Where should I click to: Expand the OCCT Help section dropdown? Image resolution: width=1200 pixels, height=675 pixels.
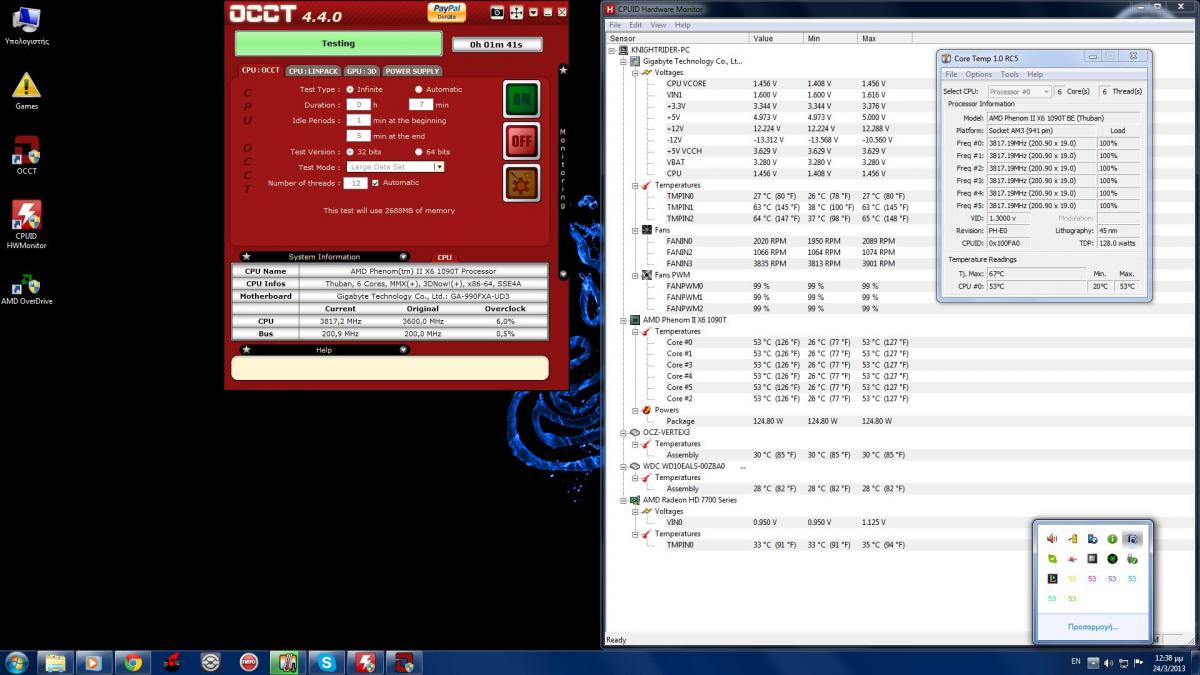tap(404, 350)
